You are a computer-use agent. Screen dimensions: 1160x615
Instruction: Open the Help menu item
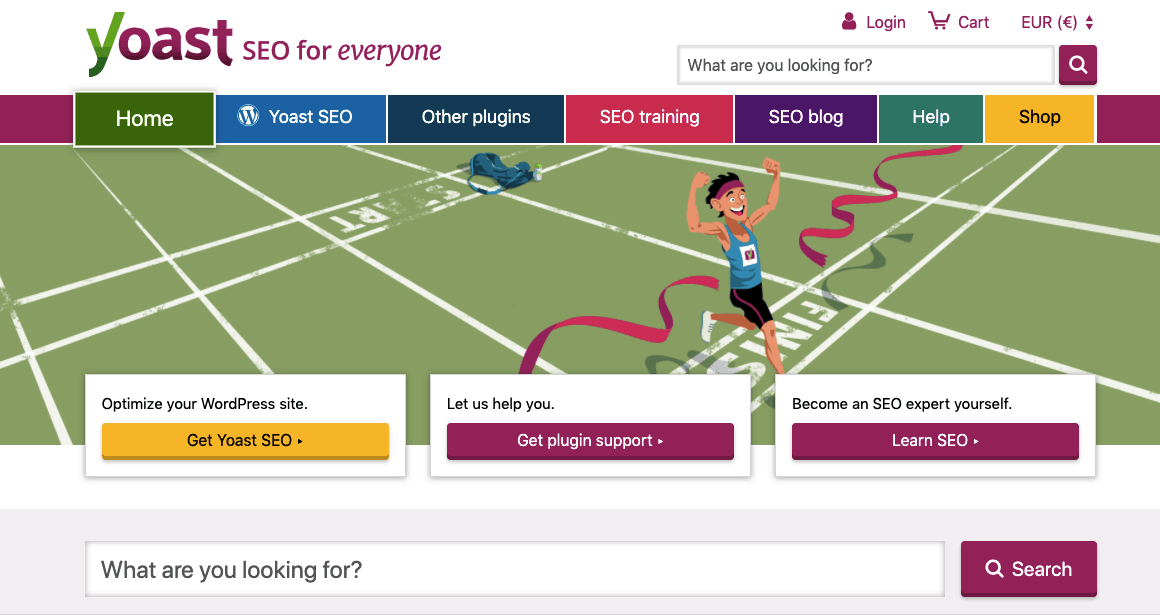pos(931,117)
